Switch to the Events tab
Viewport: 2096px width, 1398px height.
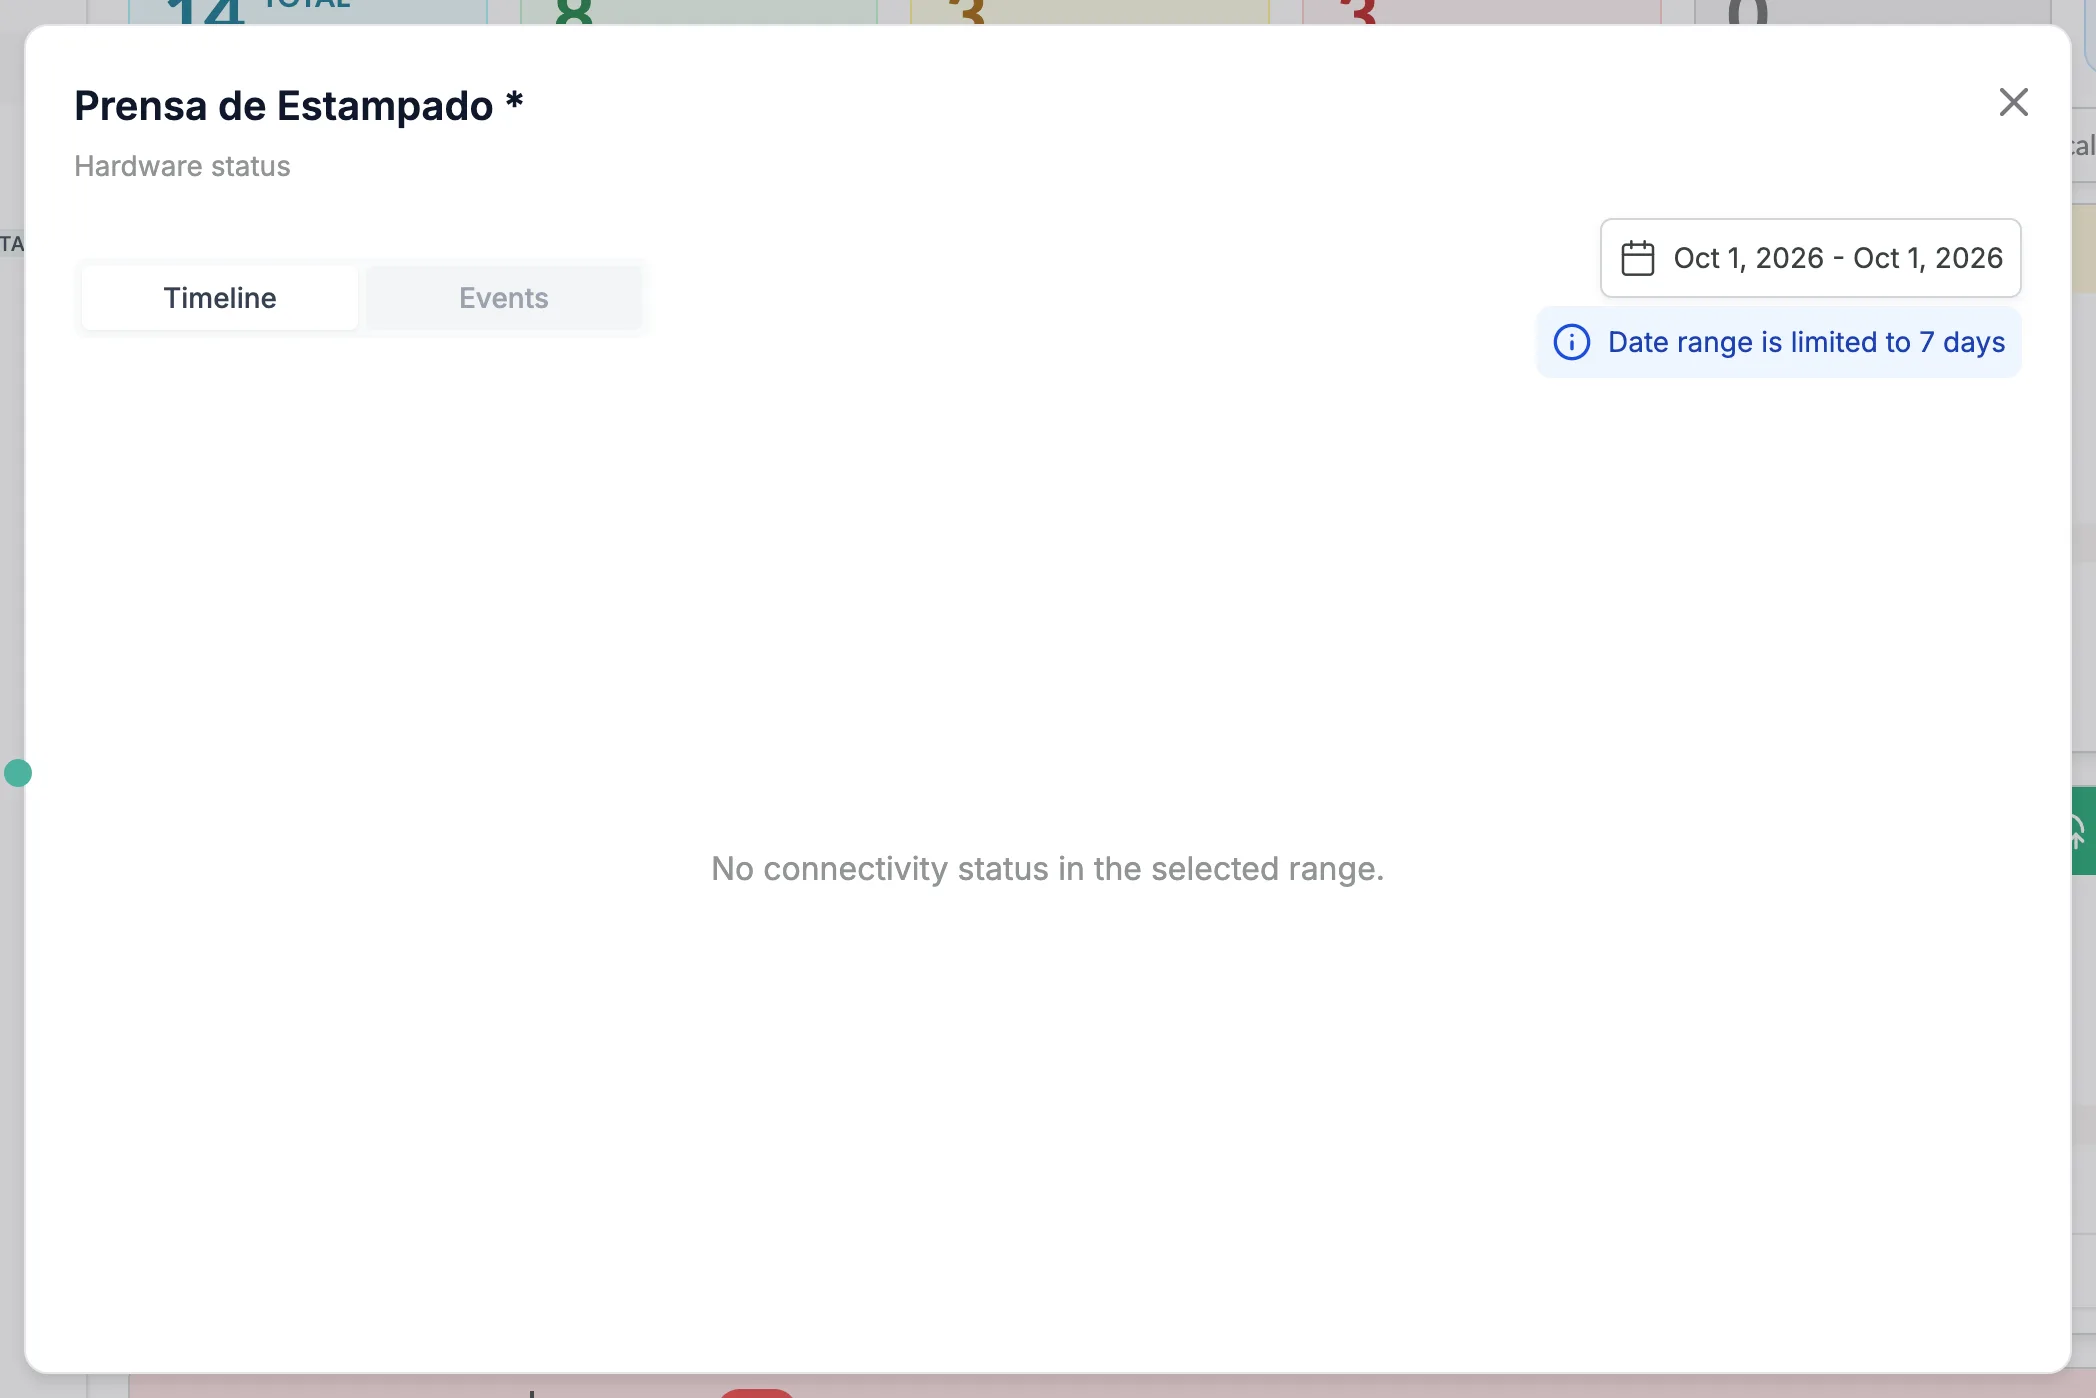click(x=503, y=298)
